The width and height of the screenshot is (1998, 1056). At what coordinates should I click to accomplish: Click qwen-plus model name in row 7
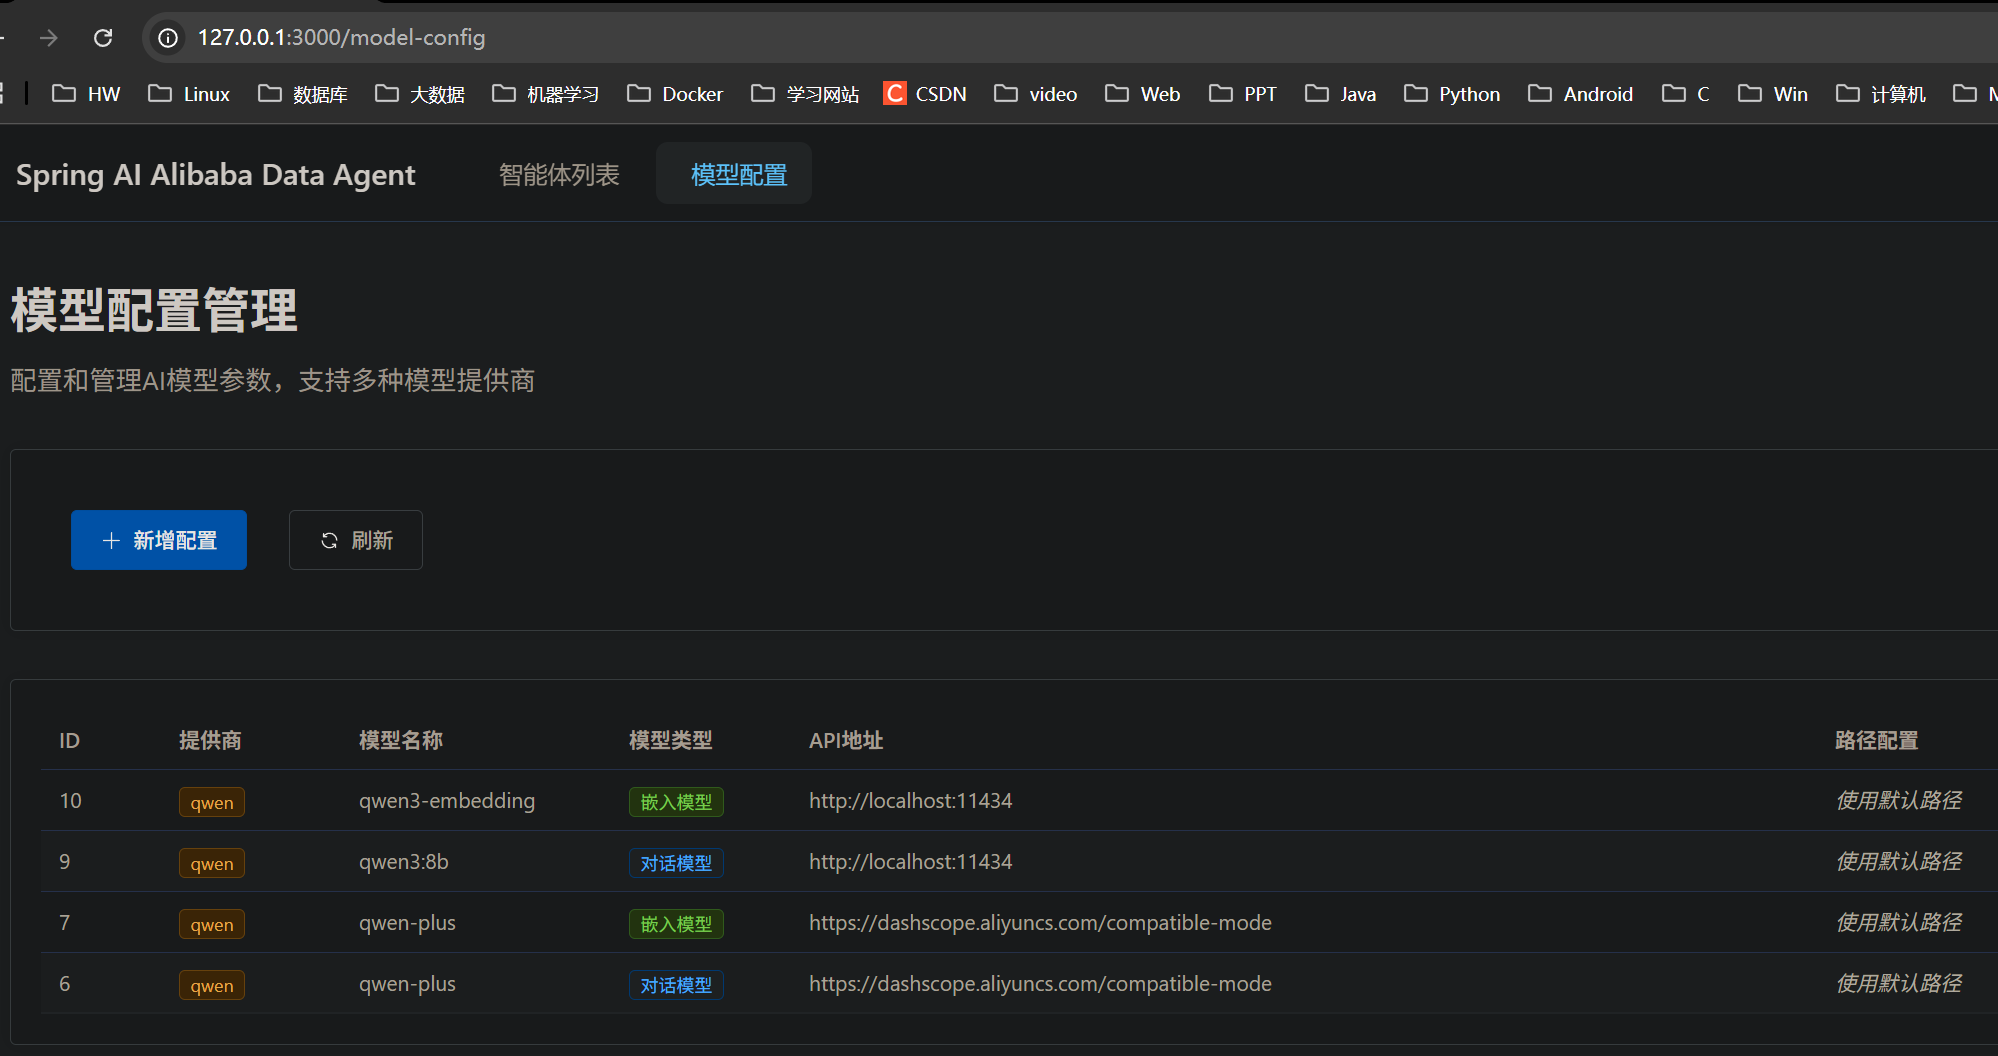tap(407, 923)
